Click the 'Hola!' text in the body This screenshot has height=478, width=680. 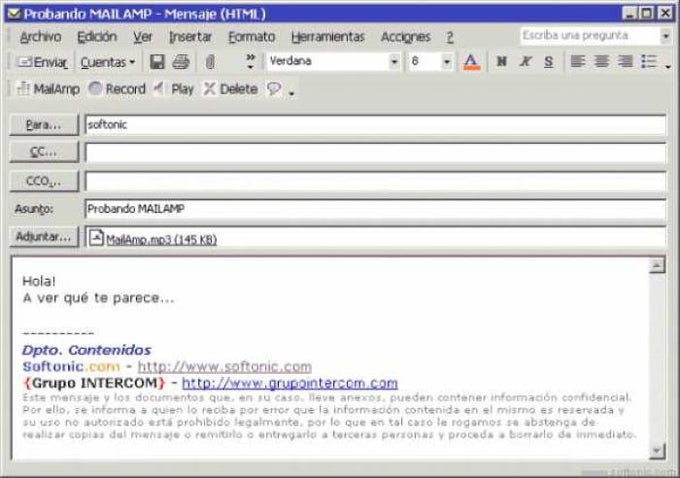click(x=39, y=281)
